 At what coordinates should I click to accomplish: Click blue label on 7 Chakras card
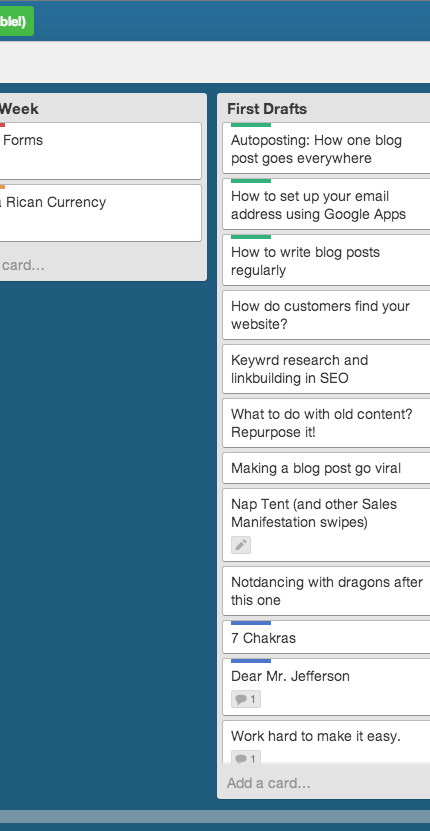(251, 623)
